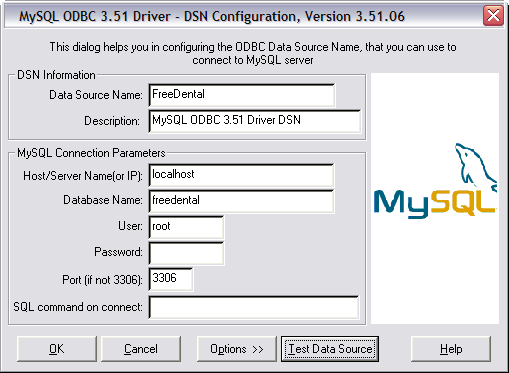Click the dialog's introductory help text
Screen dimensions: 509x373
coord(253,53)
